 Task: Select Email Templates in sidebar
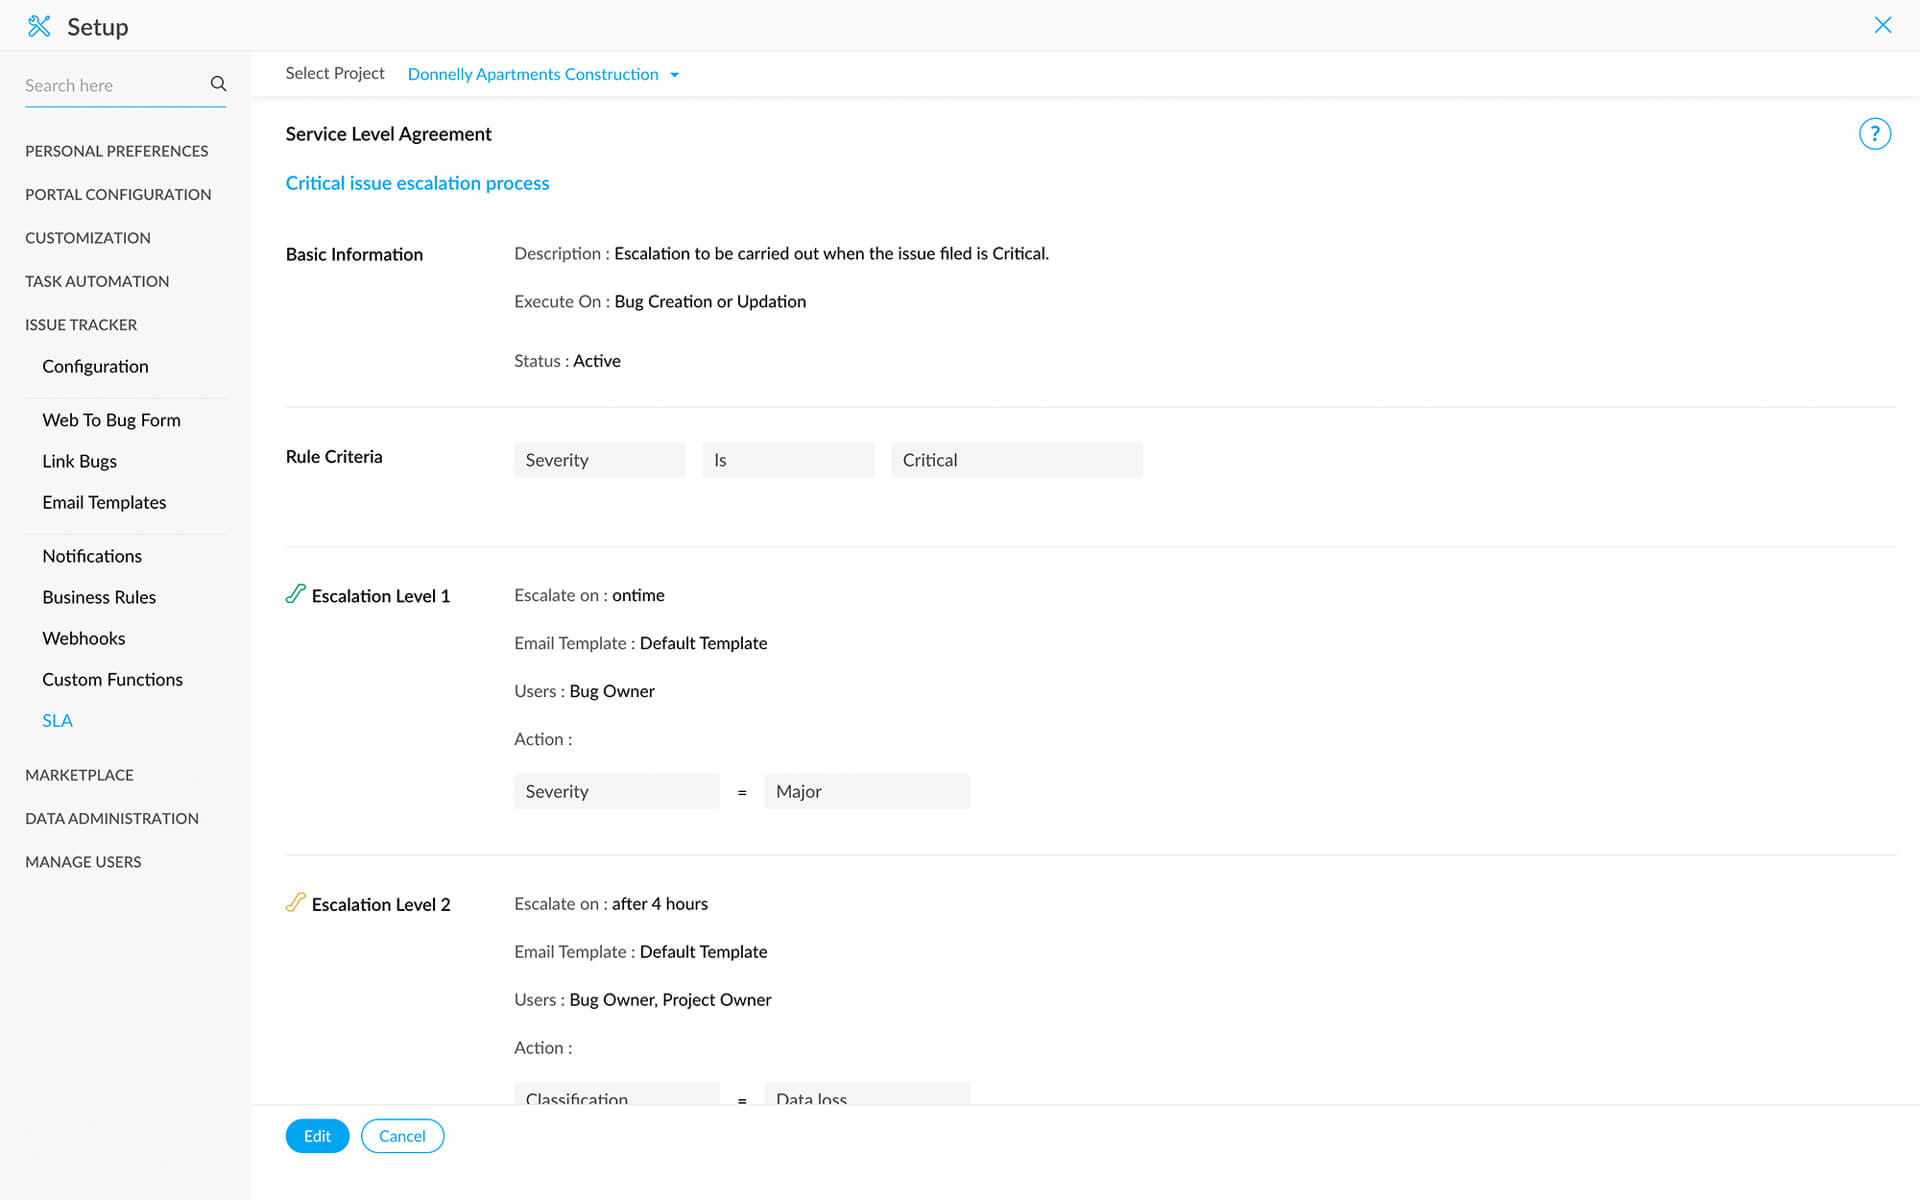click(x=104, y=502)
